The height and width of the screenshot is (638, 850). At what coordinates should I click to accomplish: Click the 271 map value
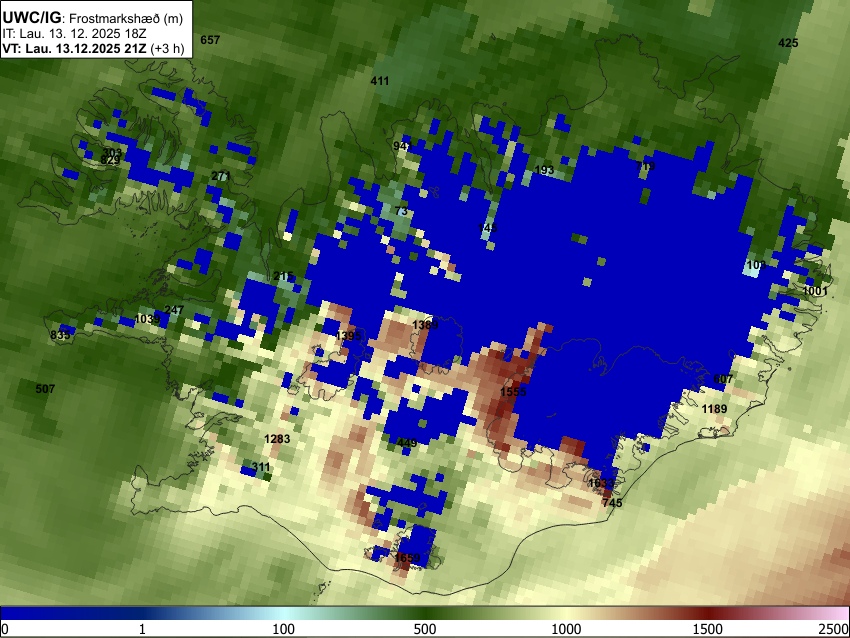click(x=221, y=176)
